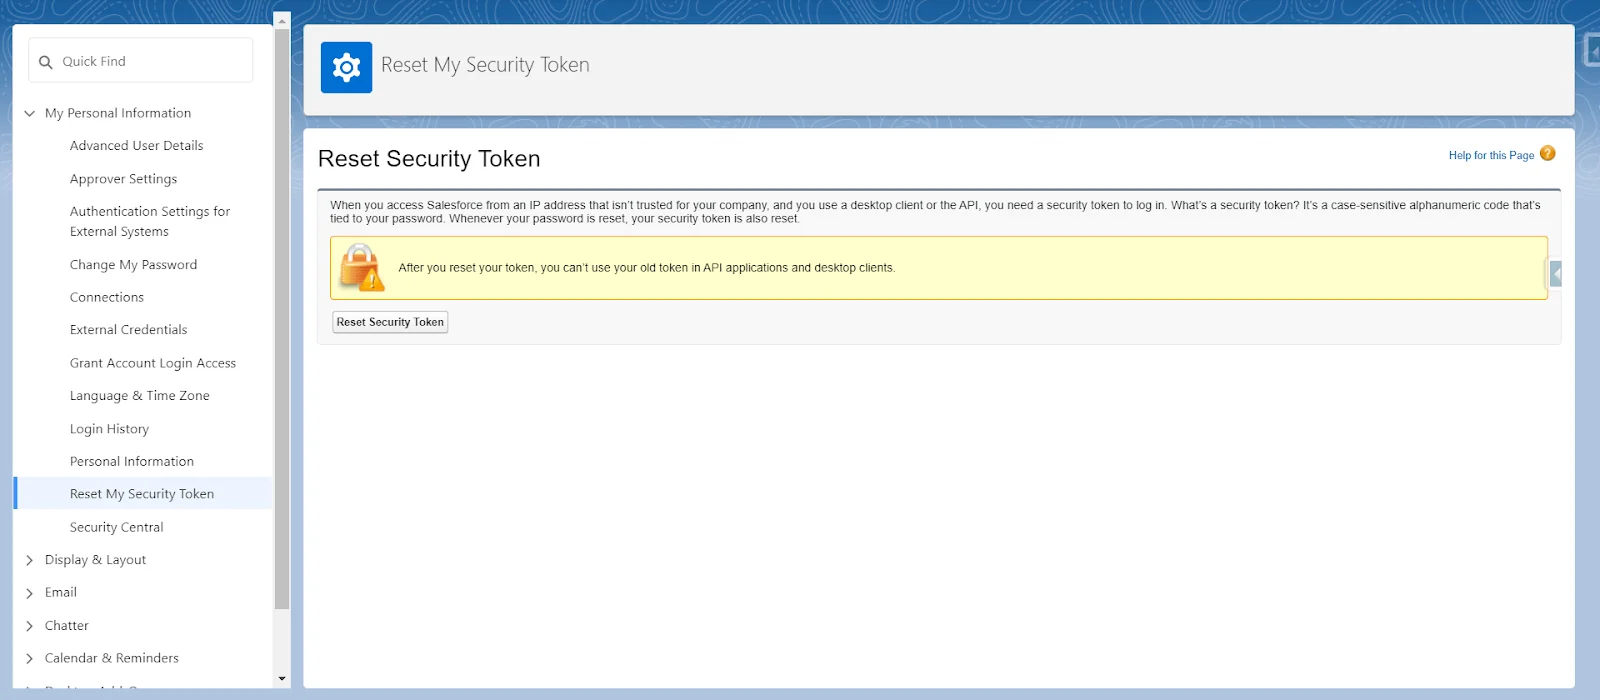Expand the Email section
The height and width of the screenshot is (700, 1600).
pos(30,593)
